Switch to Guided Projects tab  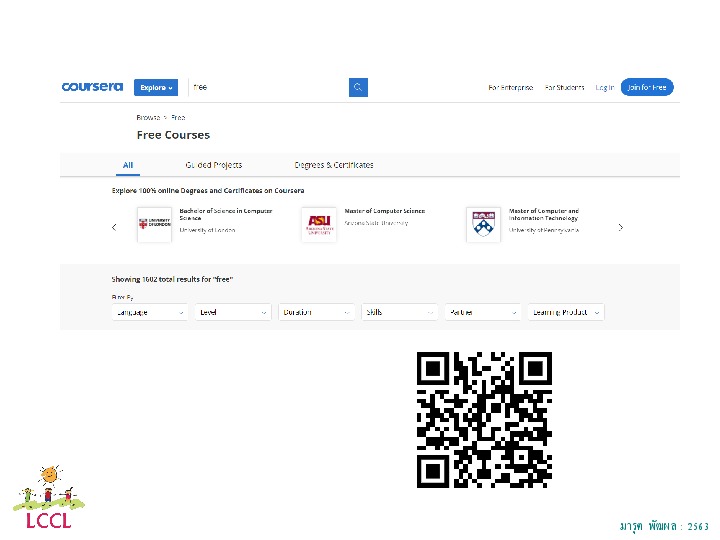[x=214, y=165]
